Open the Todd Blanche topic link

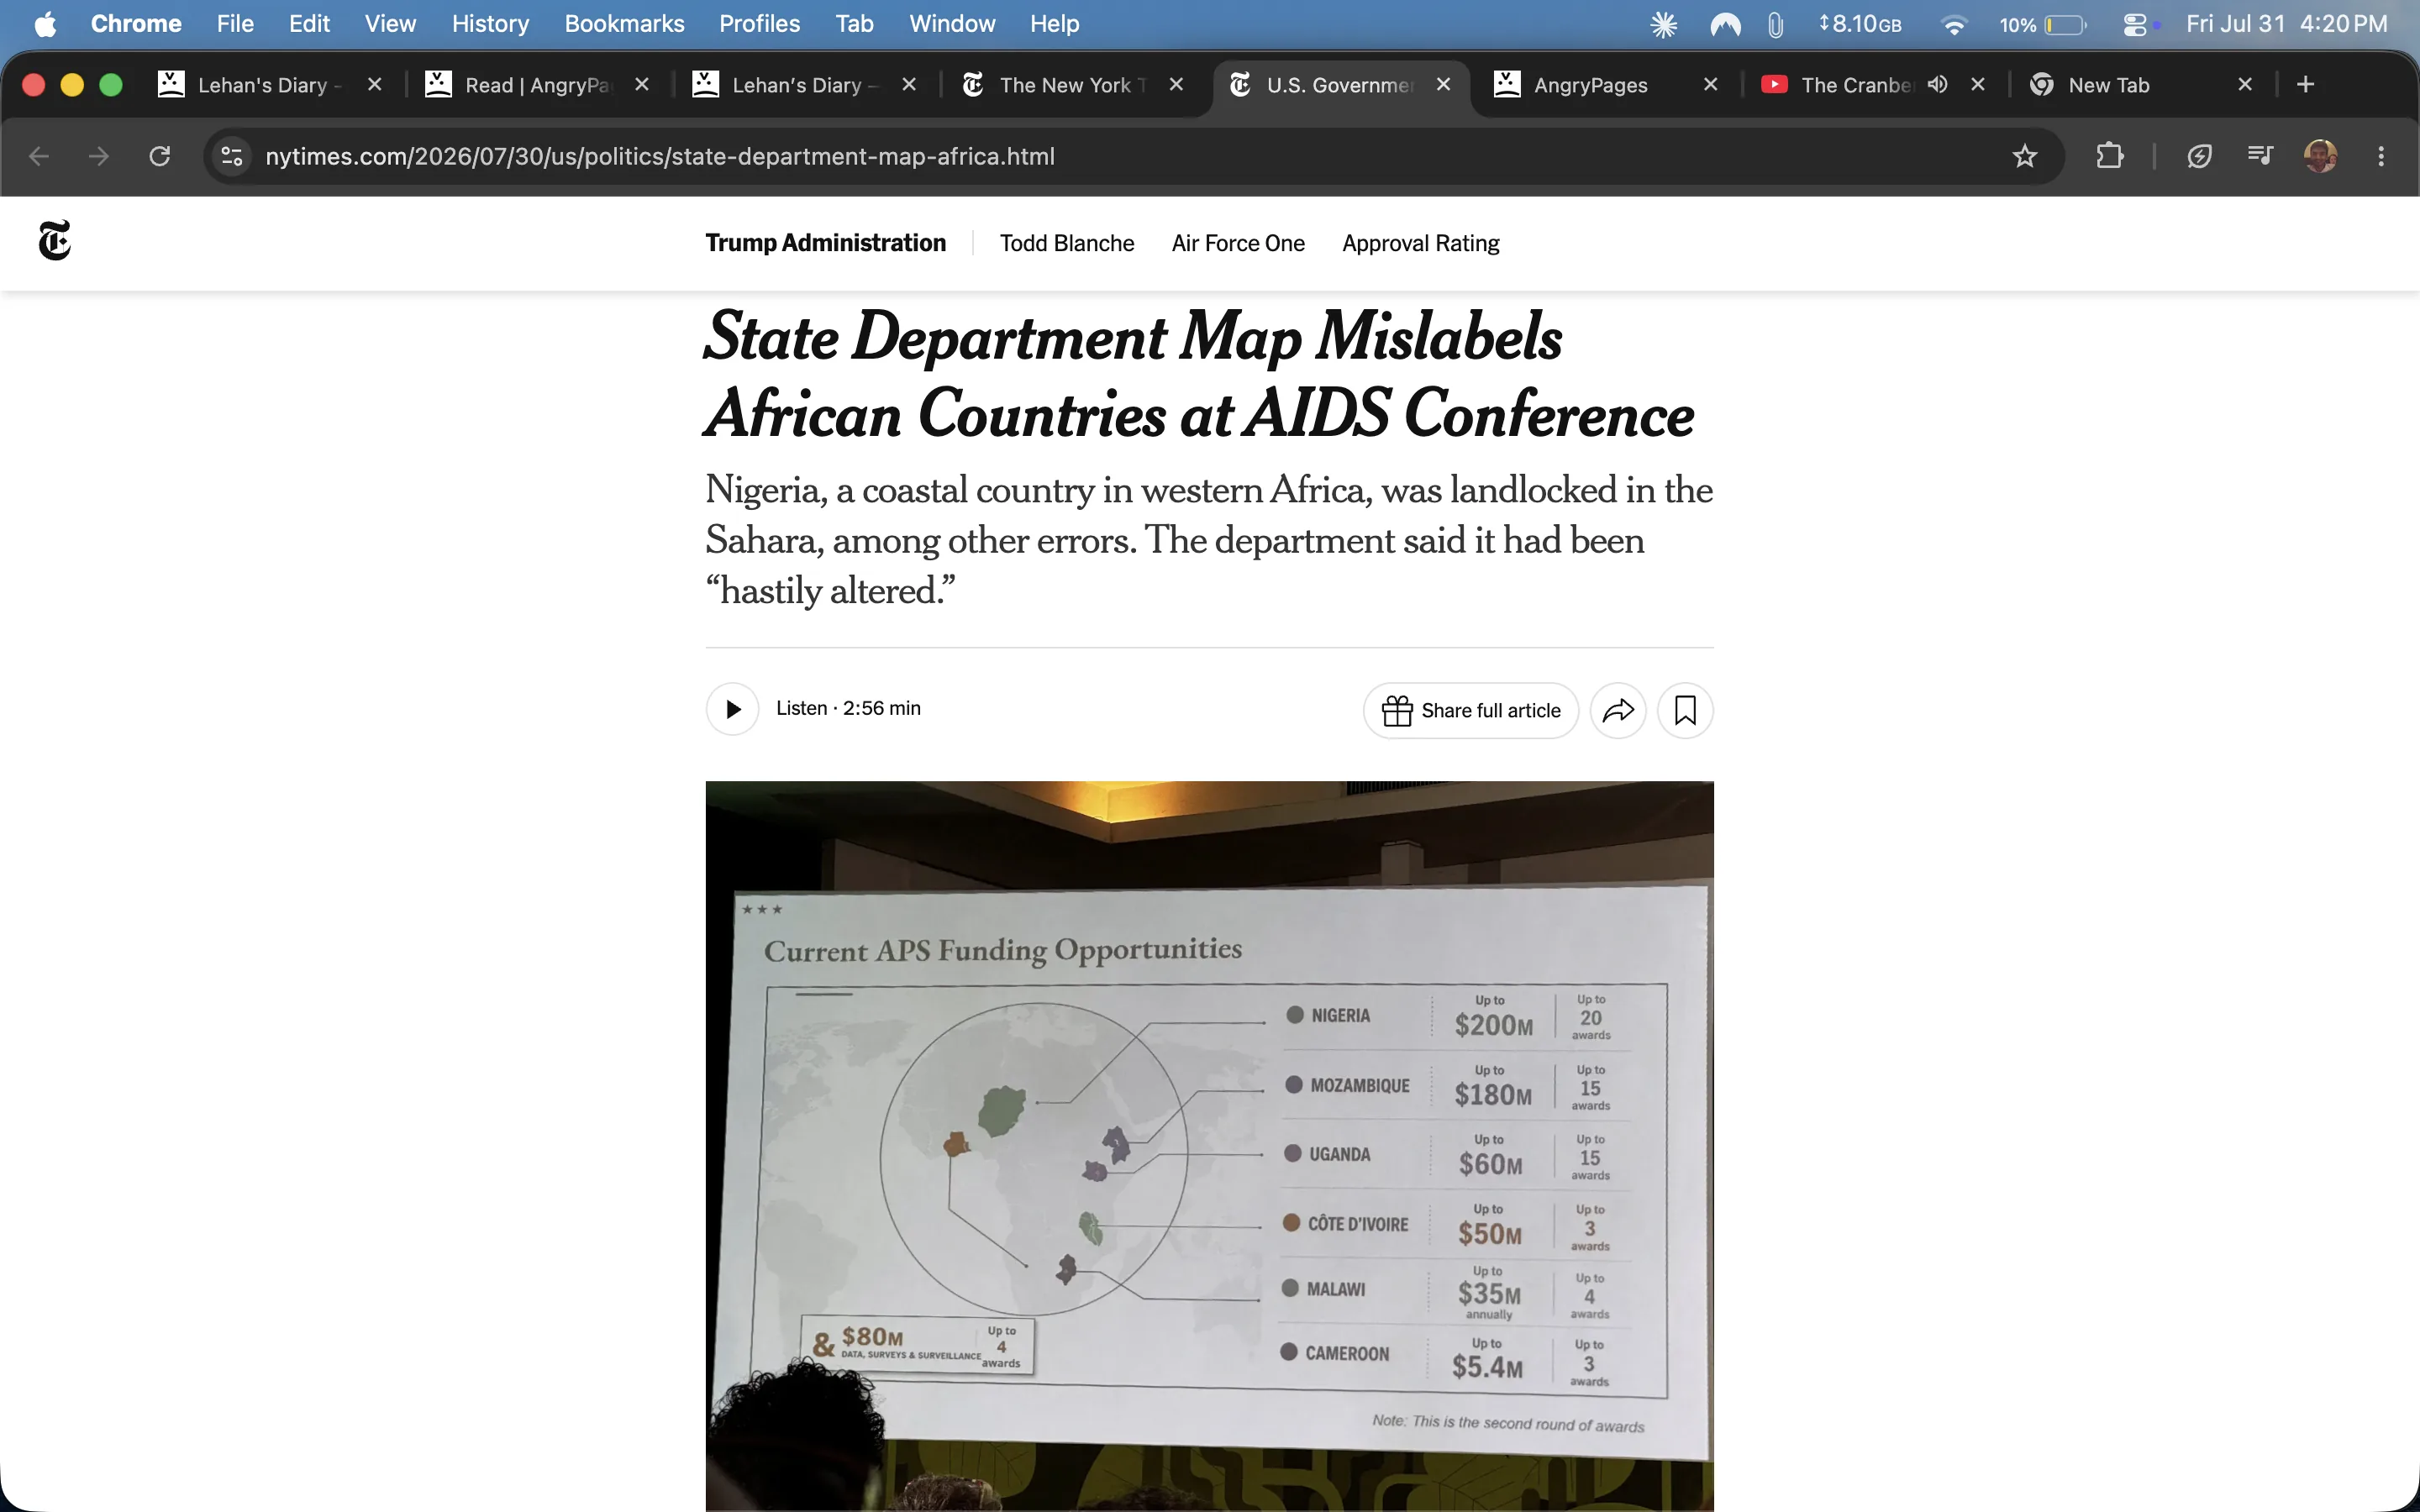(1067, 243)
